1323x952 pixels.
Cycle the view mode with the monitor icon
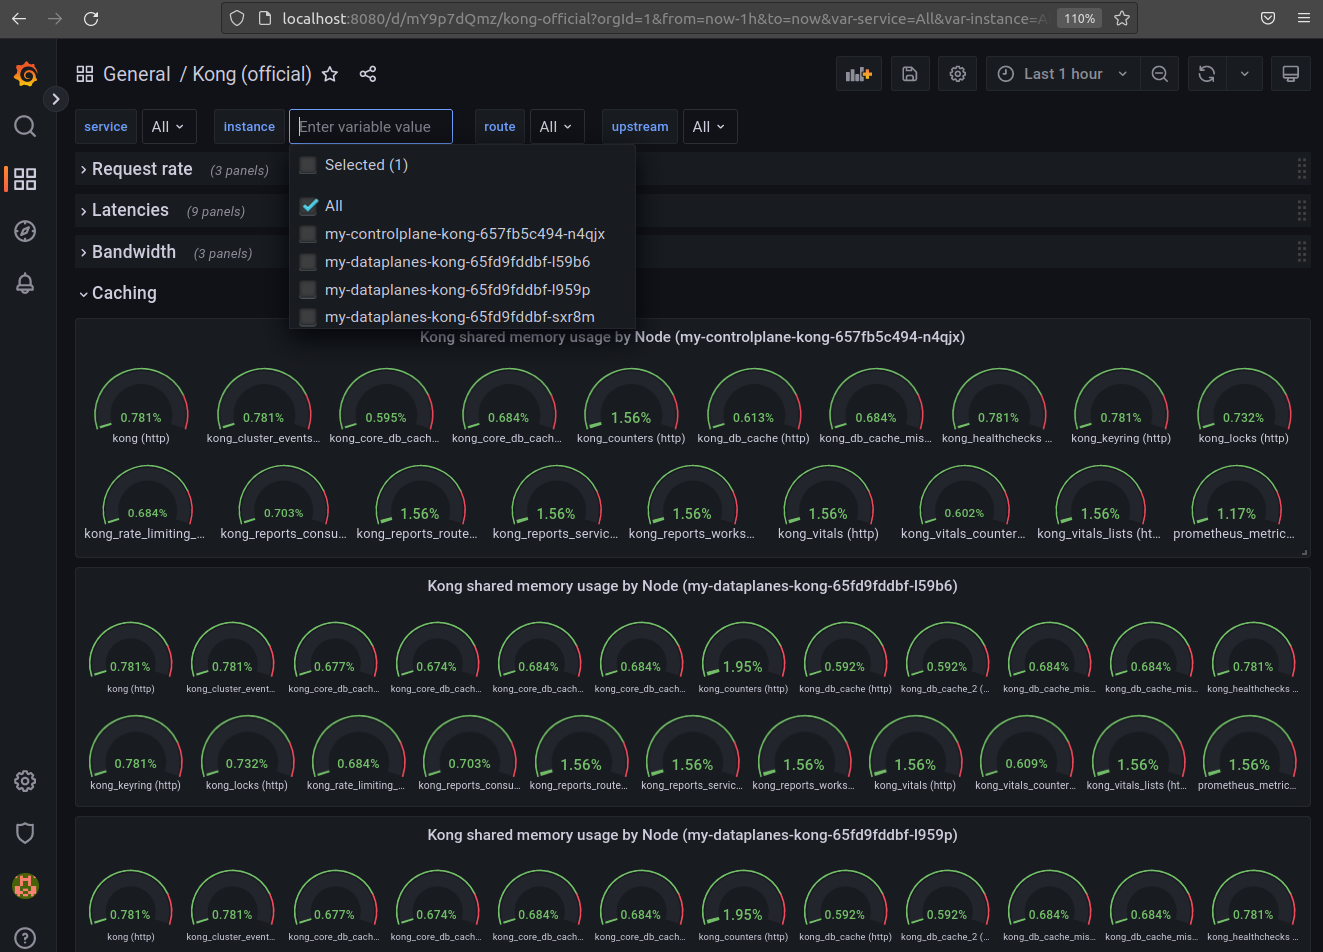(1291, 74)
